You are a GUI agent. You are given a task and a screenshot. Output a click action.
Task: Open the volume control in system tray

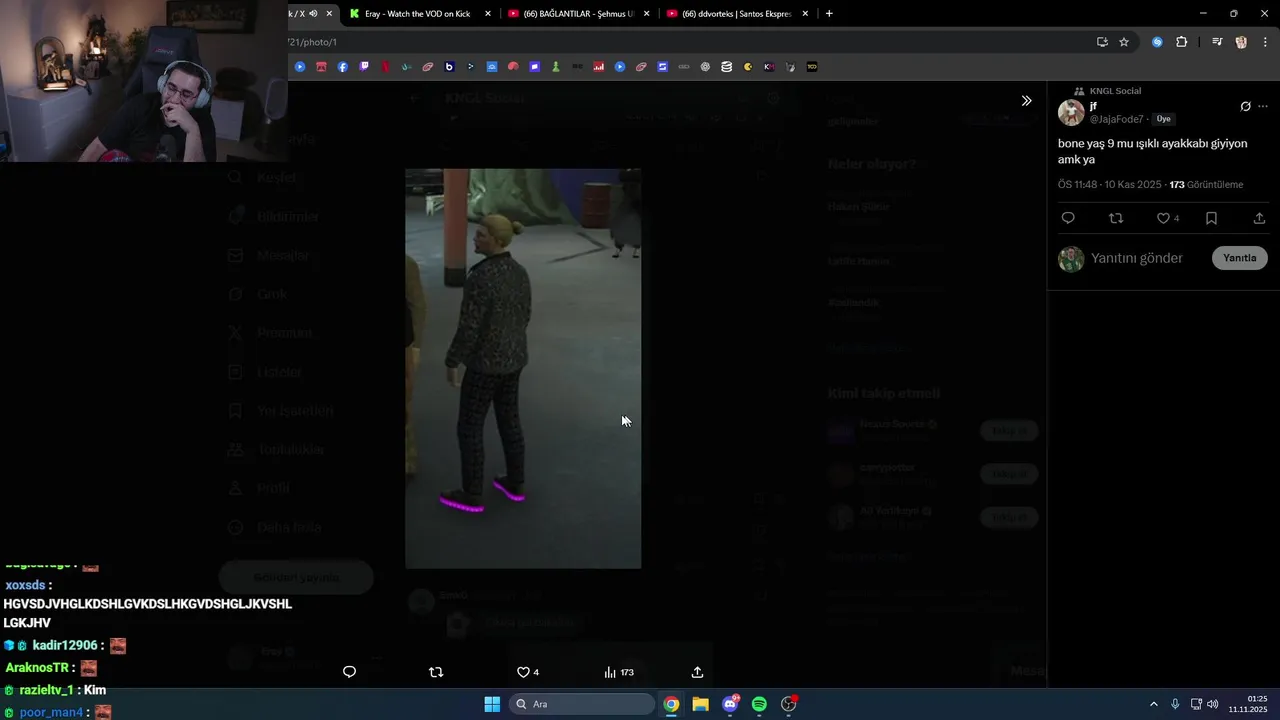click(1213, 704)
